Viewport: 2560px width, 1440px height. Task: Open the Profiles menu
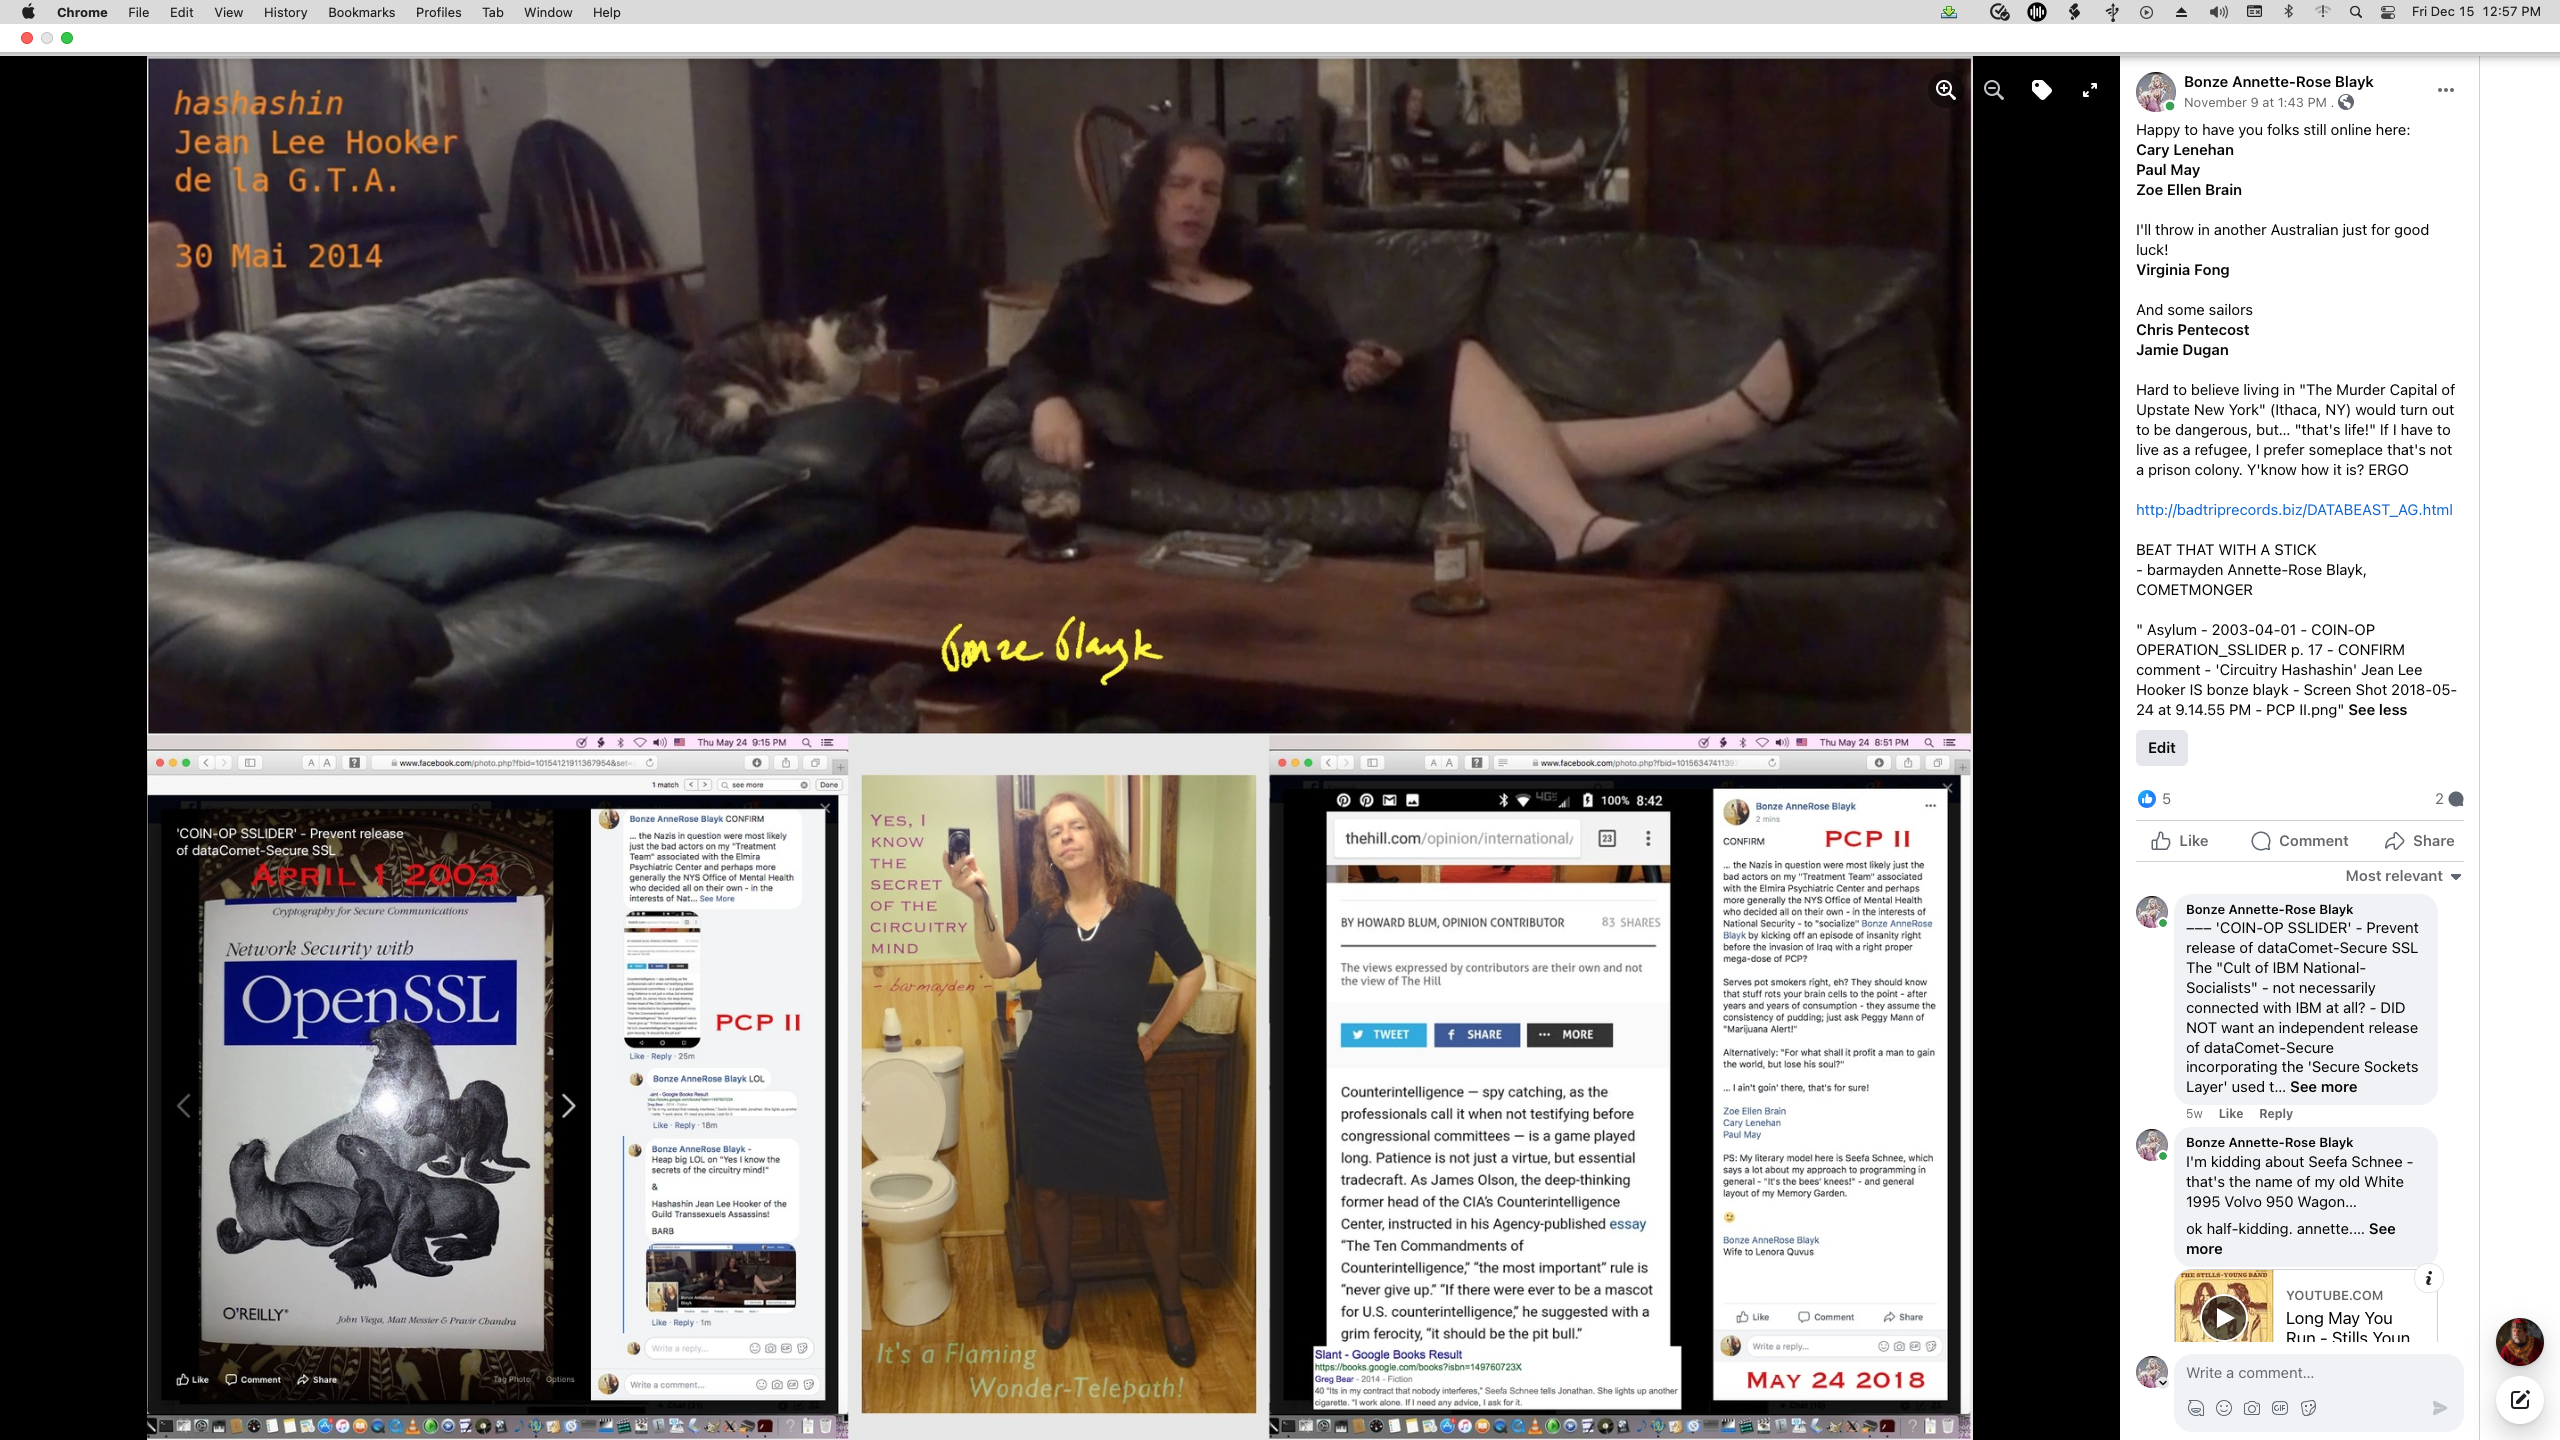click(x=438, y=12)
